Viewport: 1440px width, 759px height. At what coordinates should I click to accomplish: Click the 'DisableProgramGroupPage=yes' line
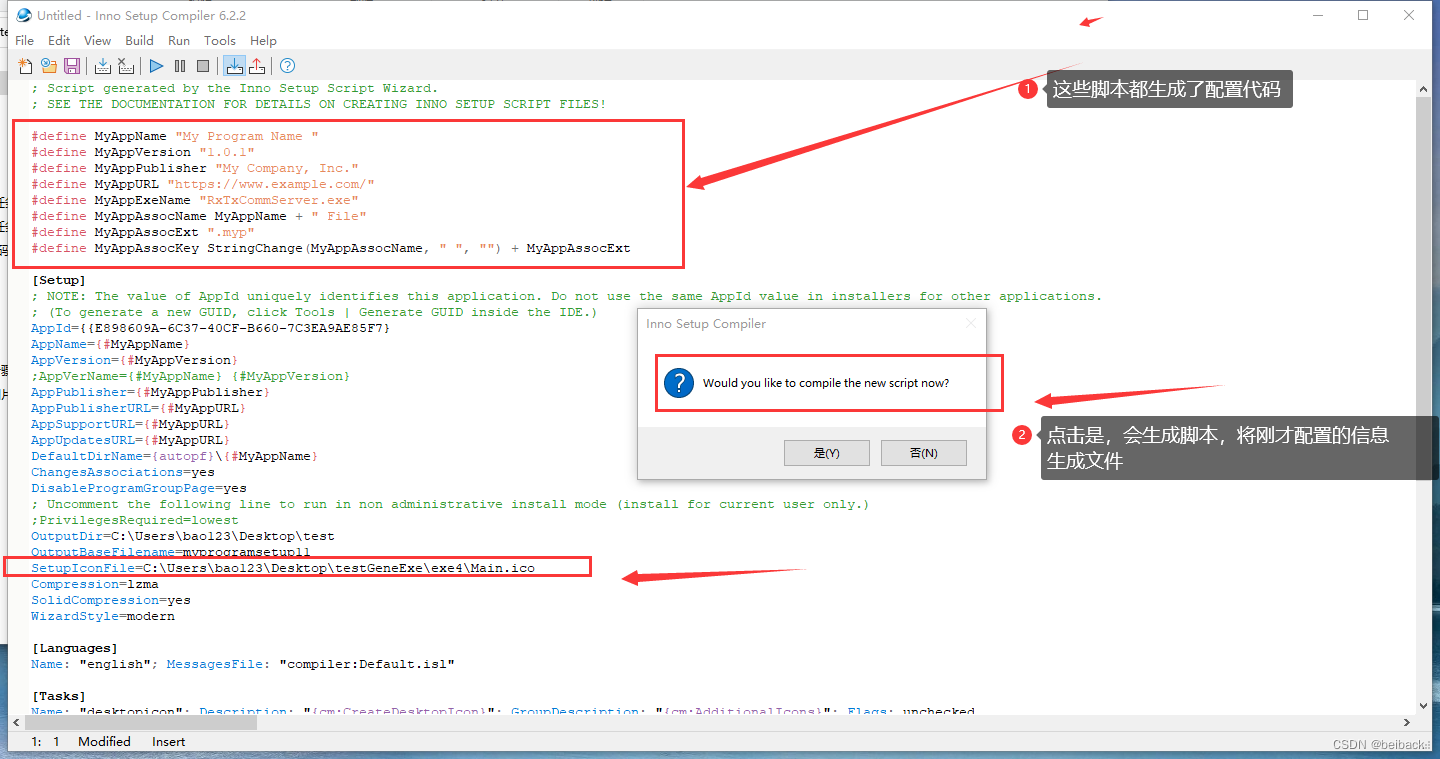coord(139,488)
